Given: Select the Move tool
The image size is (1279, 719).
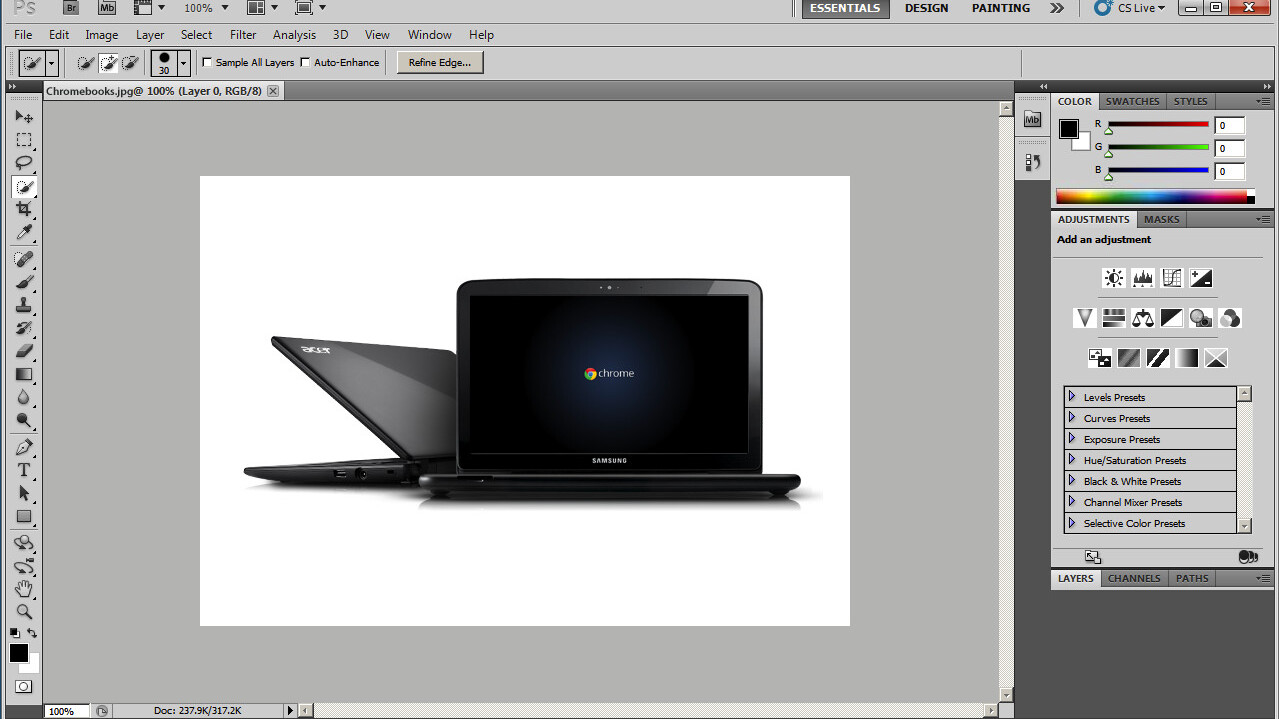Looking at the screenshot, I should (24, 117).
